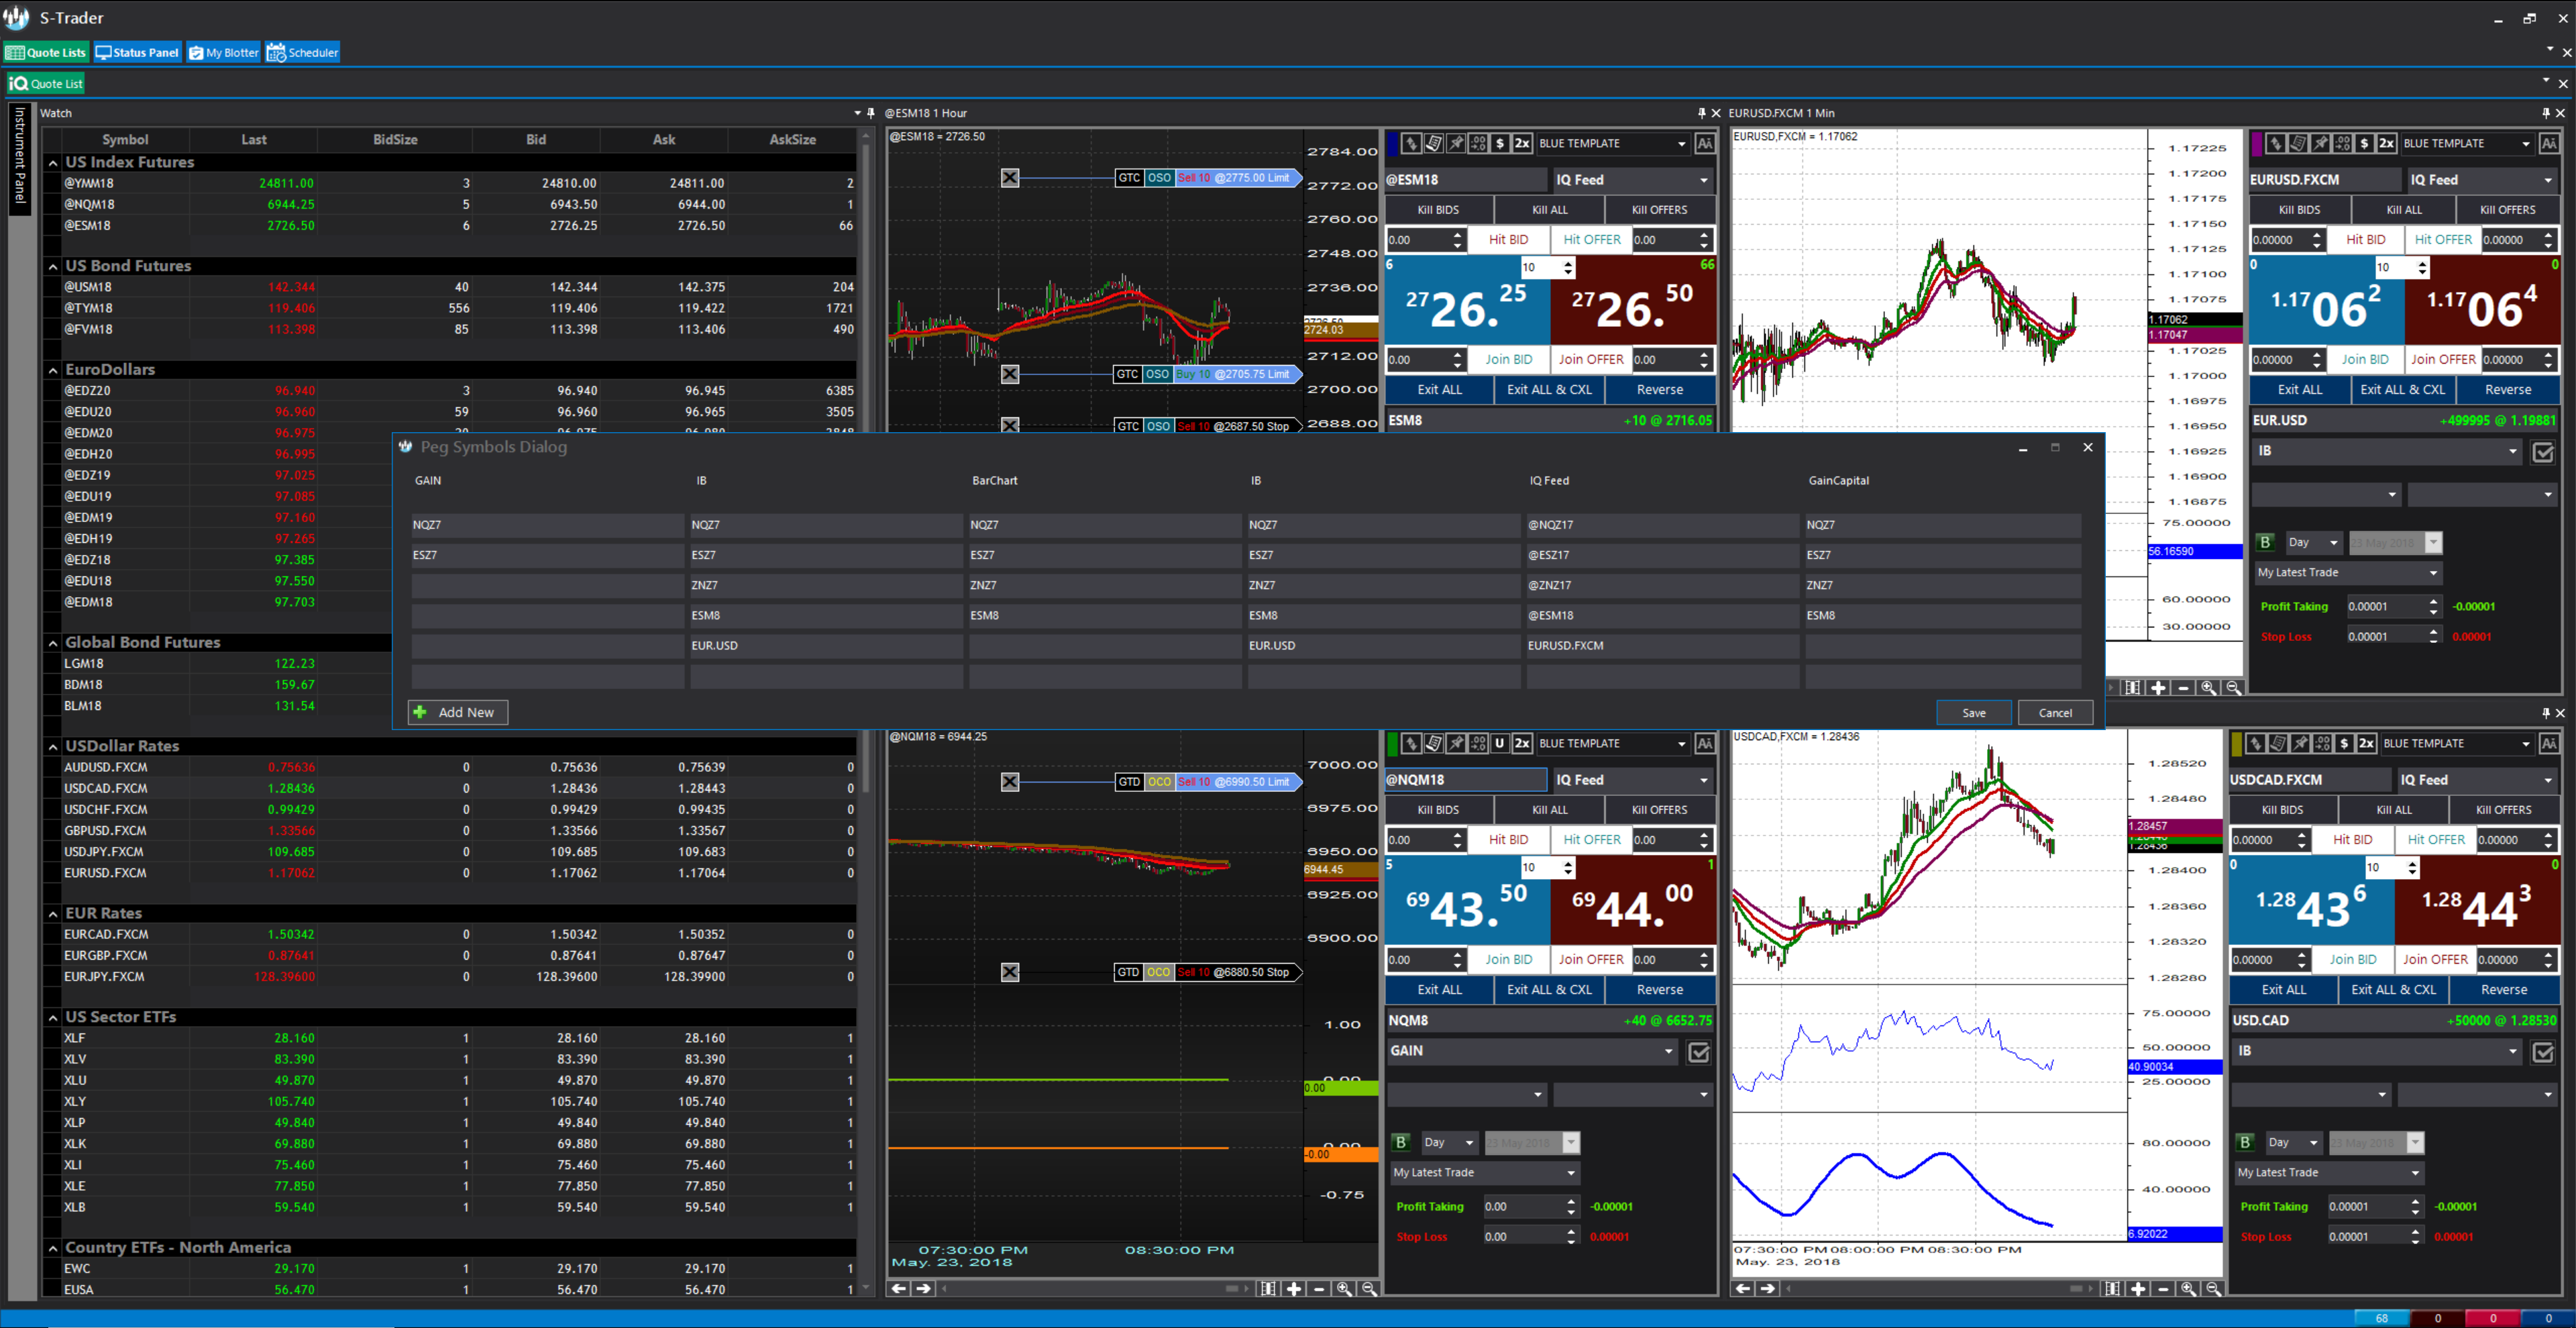The height and width of the screenshot is (1328, 2576).
Task: Collapse the EuroDollars group
Action: click(x=53, y=370)
